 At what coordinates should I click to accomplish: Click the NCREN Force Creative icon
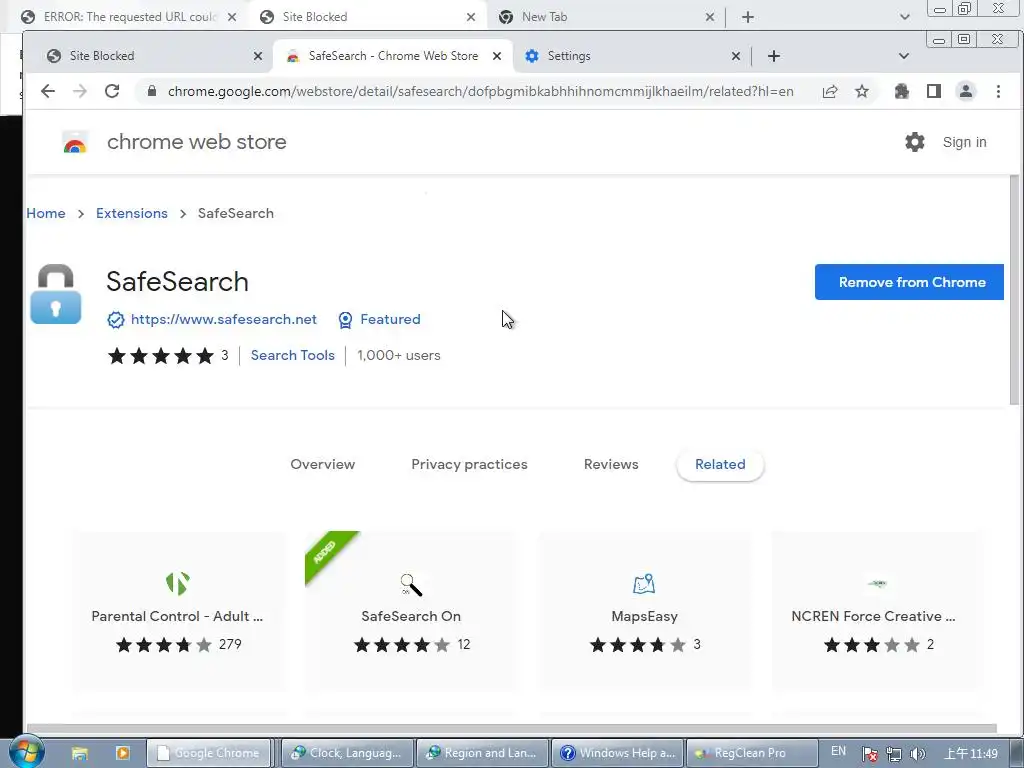click(877, 583)
